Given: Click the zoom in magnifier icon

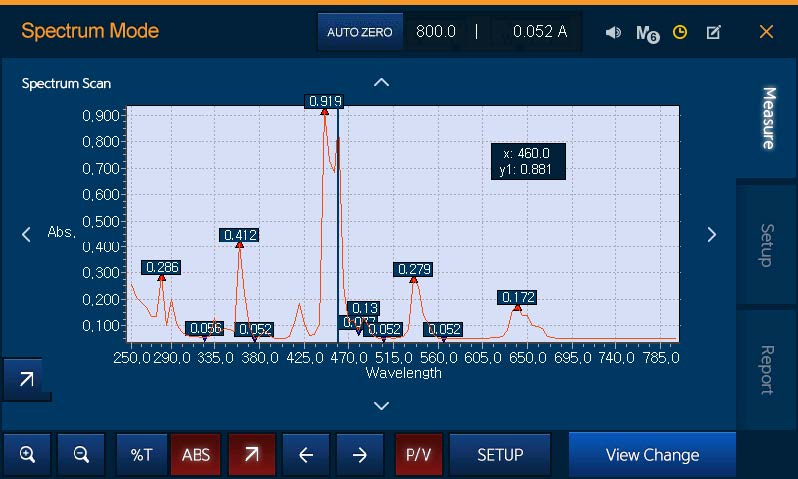Looking at the screenshot, I should pyautogui.click(x=28, y=455).
